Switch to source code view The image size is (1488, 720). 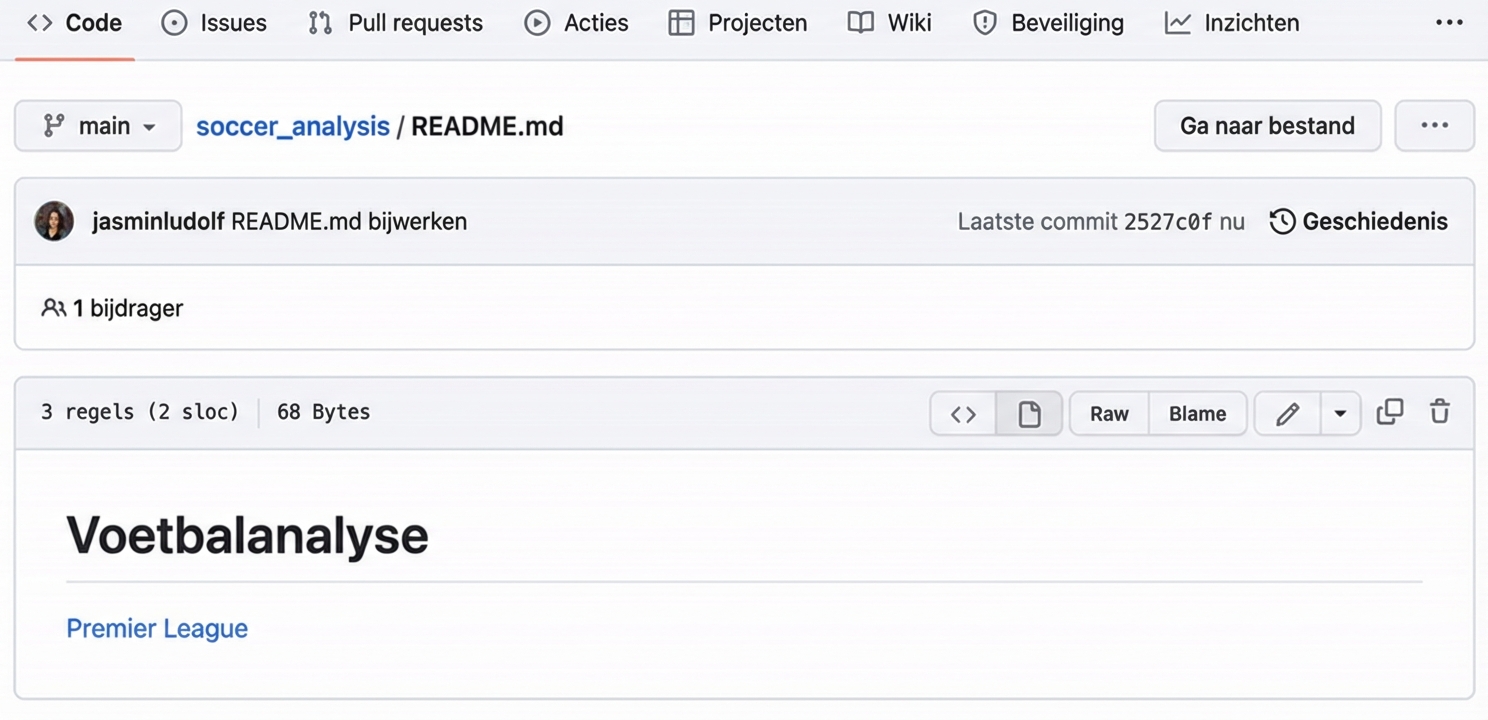point(963,414)
